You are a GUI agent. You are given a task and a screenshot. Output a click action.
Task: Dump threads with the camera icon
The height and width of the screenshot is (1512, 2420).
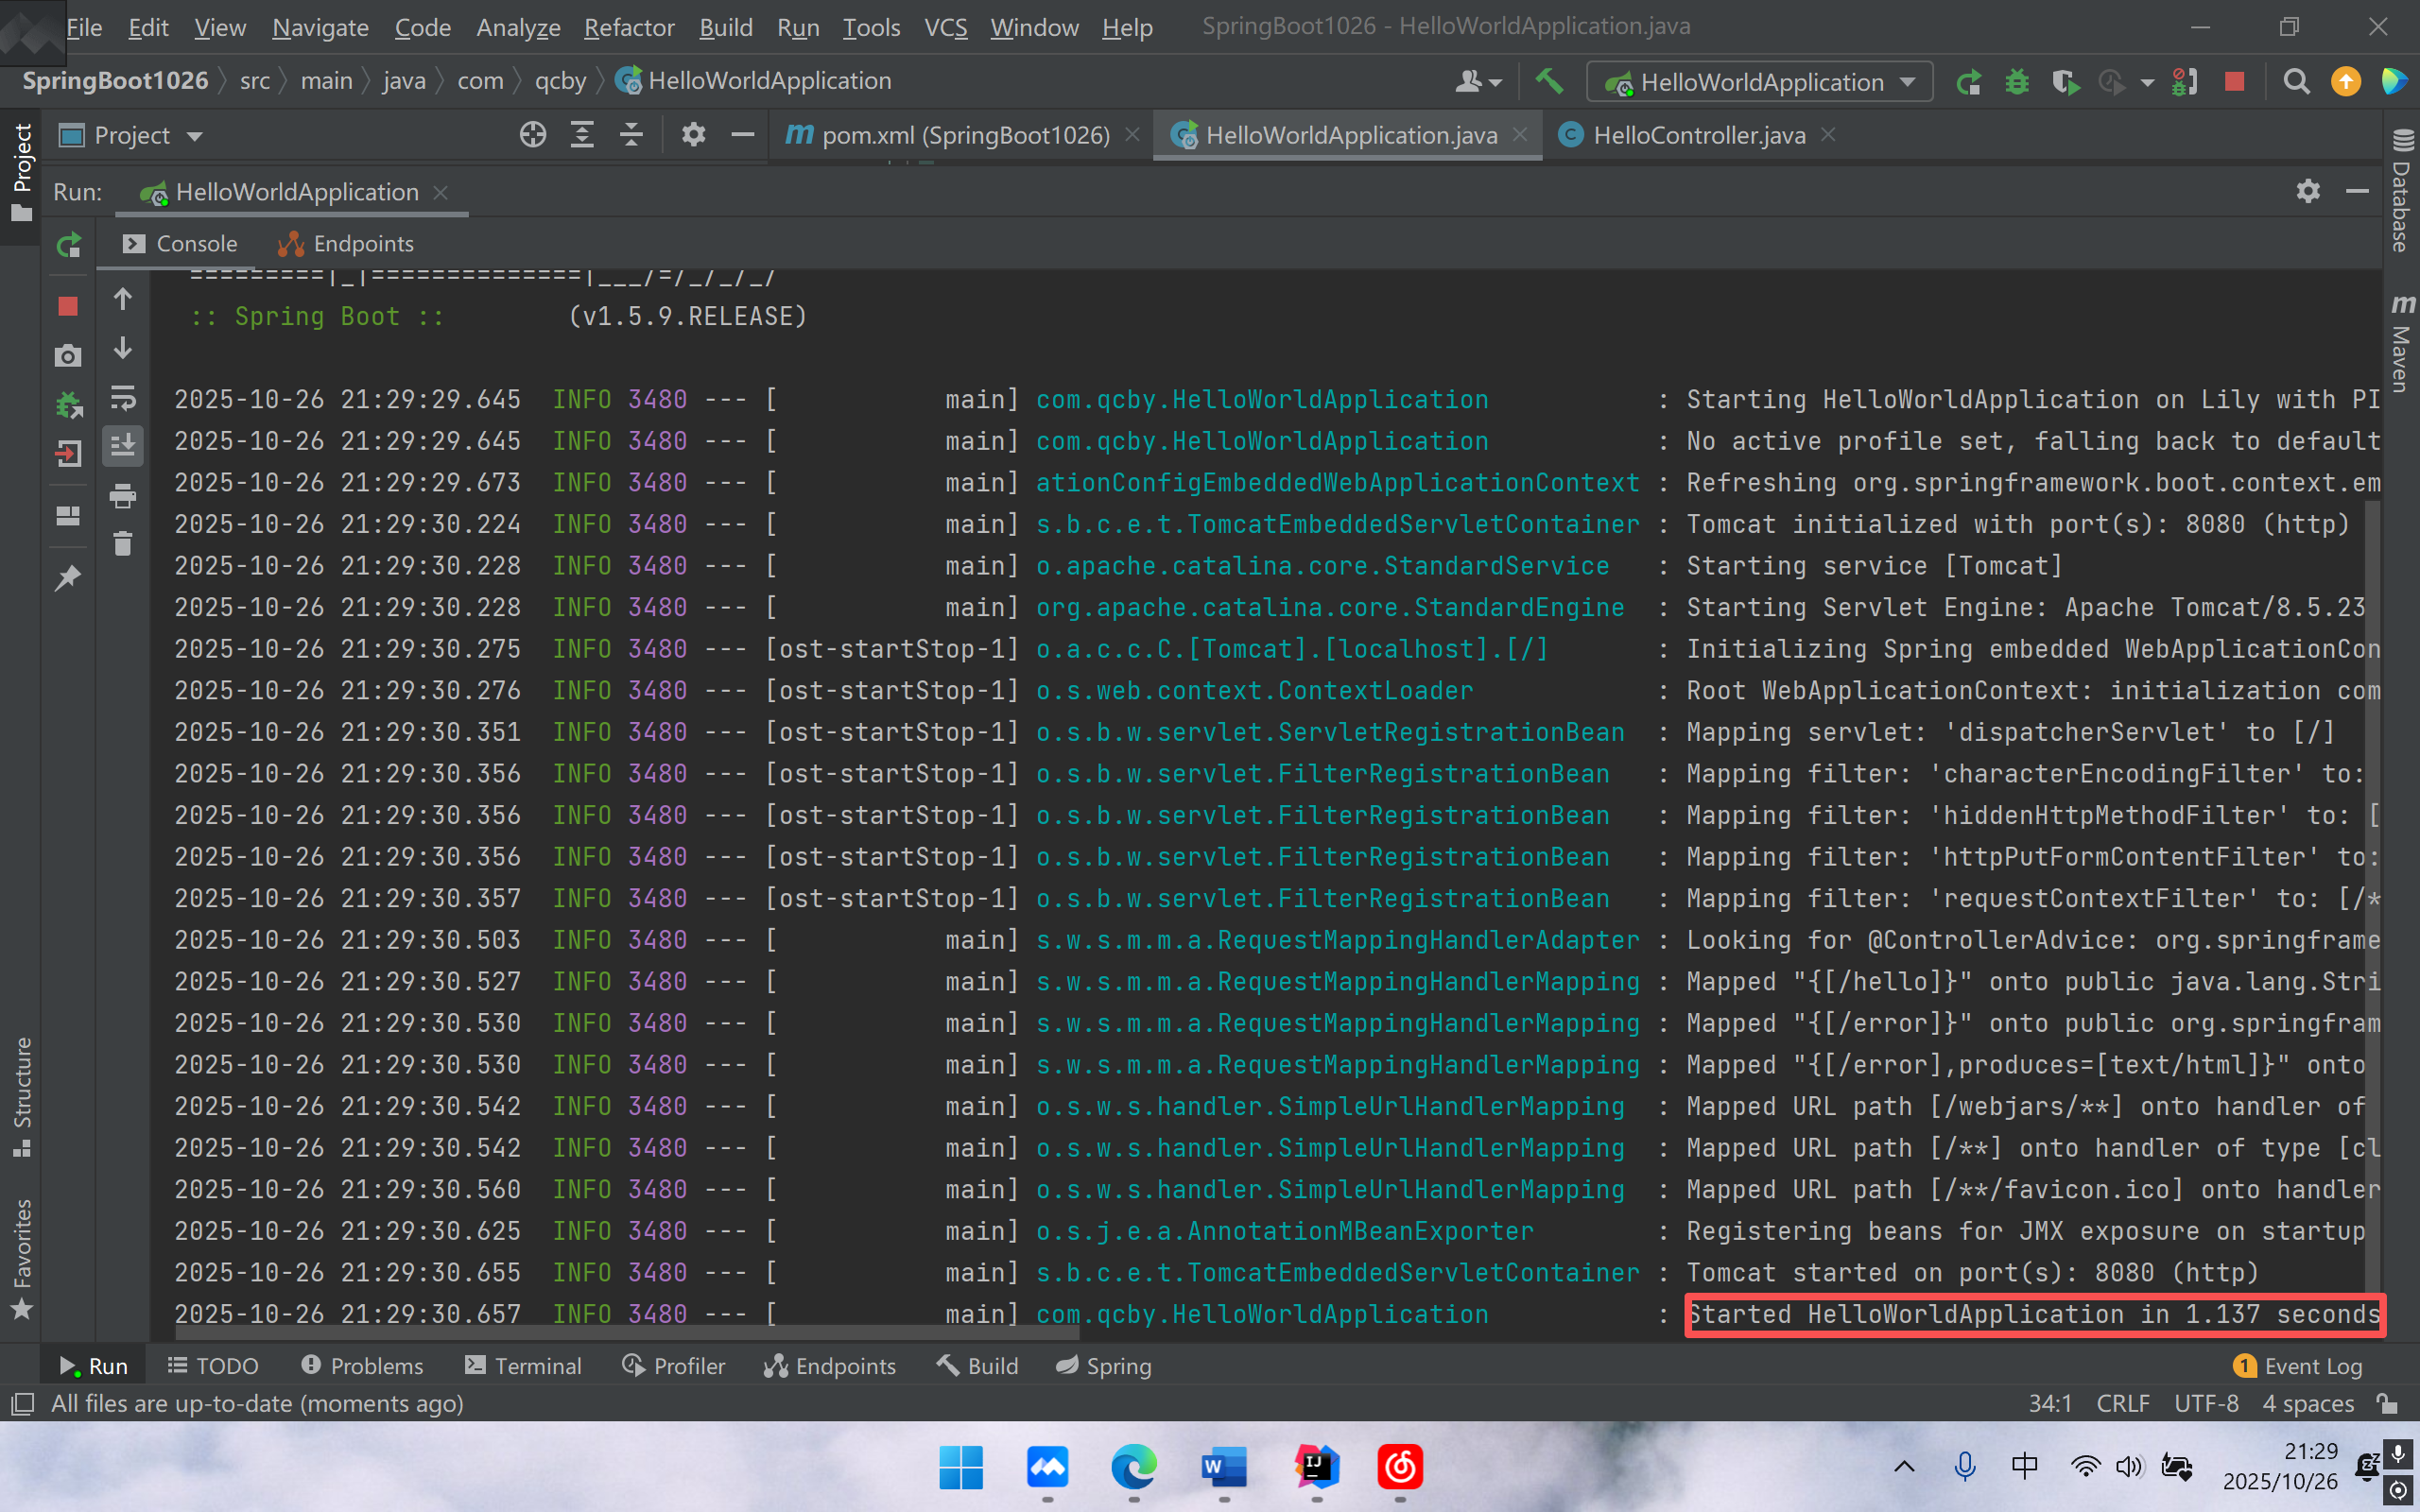(x=68, y=356)
